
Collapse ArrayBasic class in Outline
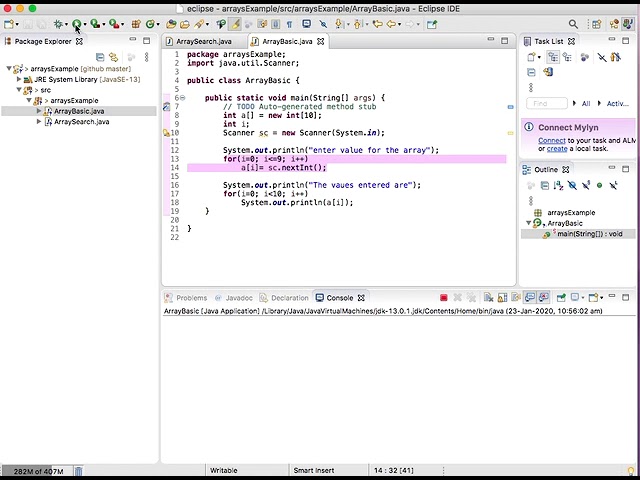pos(529,223)
